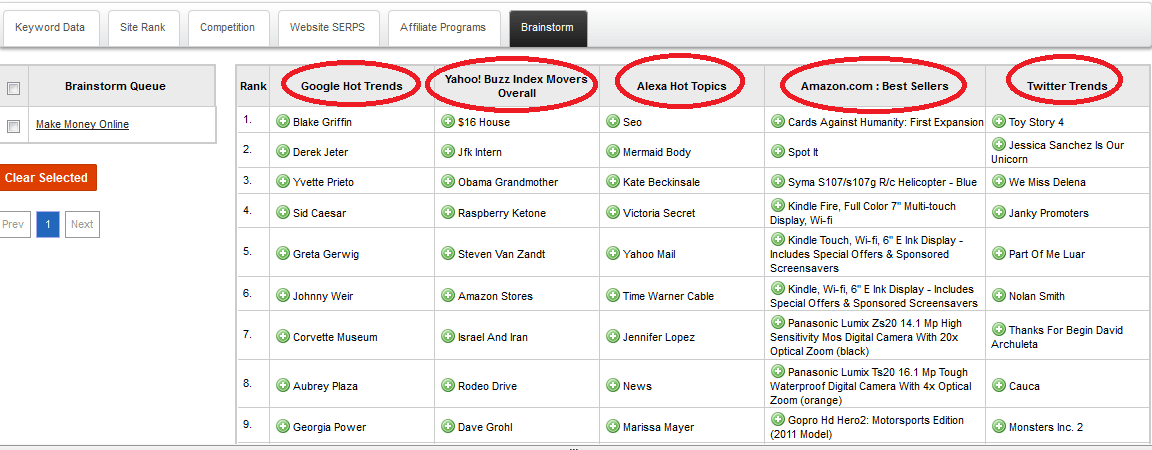The height and width of the screenshot is (450, 1152).
Task: Add Yvette Prieto via green plus icon
Action: 283,181
